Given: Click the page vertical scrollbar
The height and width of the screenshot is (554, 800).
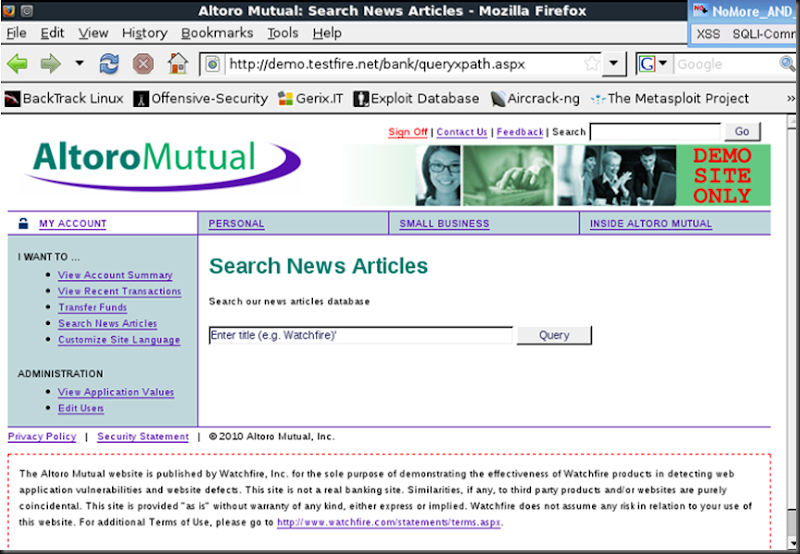Looking at the screenshot, I should (x=793, y=332).
